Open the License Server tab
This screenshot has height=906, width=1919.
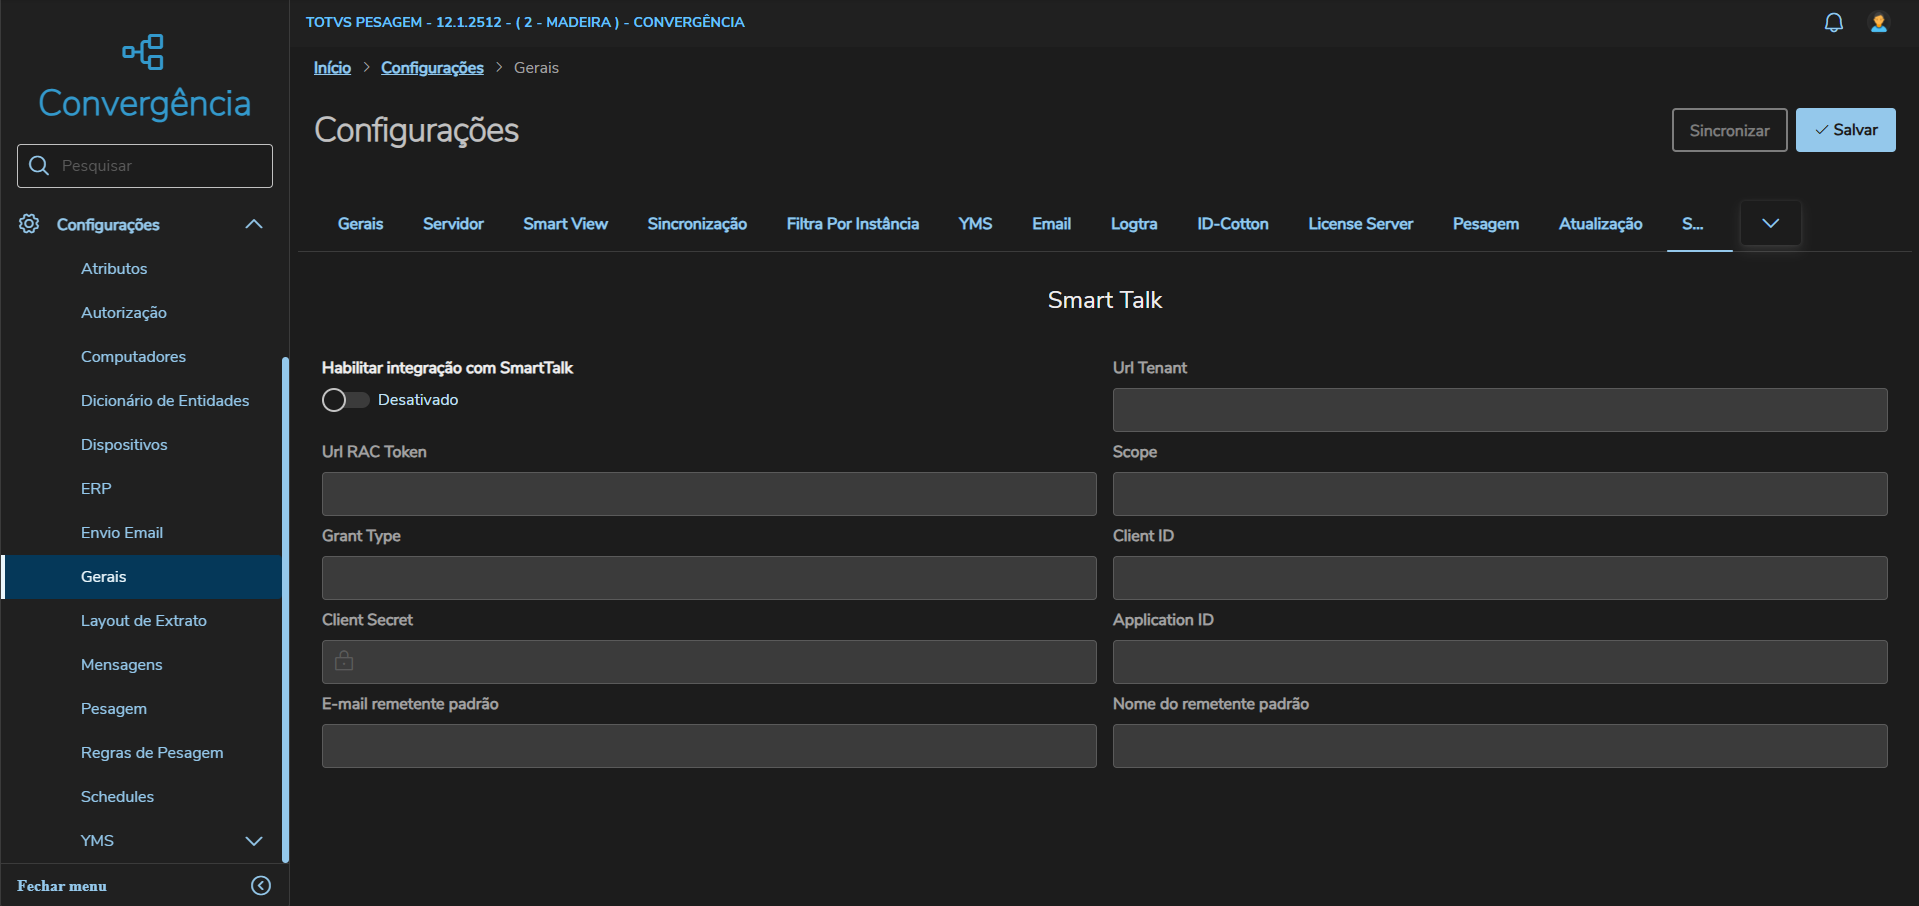click(1360, 224)
